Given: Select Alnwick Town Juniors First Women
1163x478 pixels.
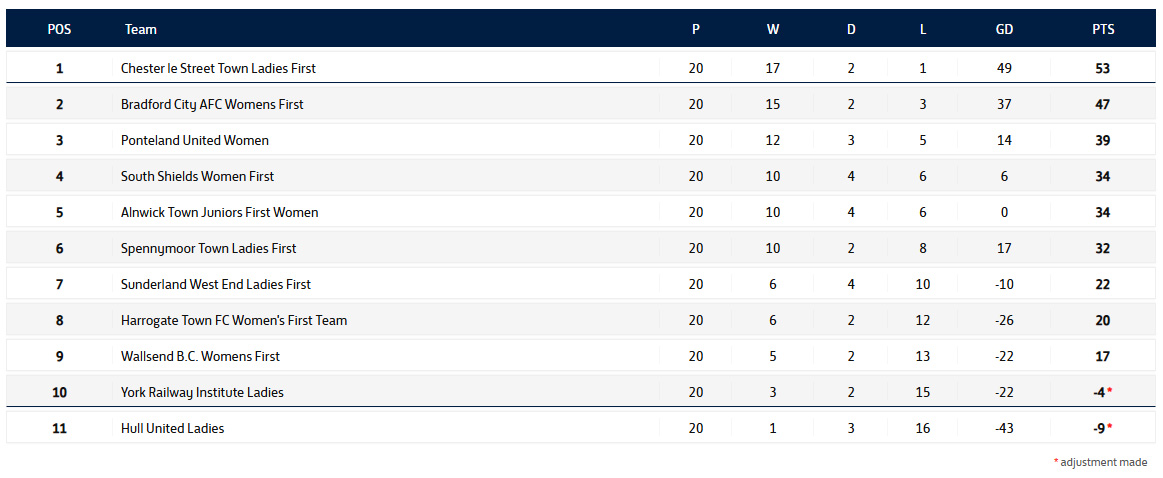Looking at the screenshot, I should pos(220,212).
